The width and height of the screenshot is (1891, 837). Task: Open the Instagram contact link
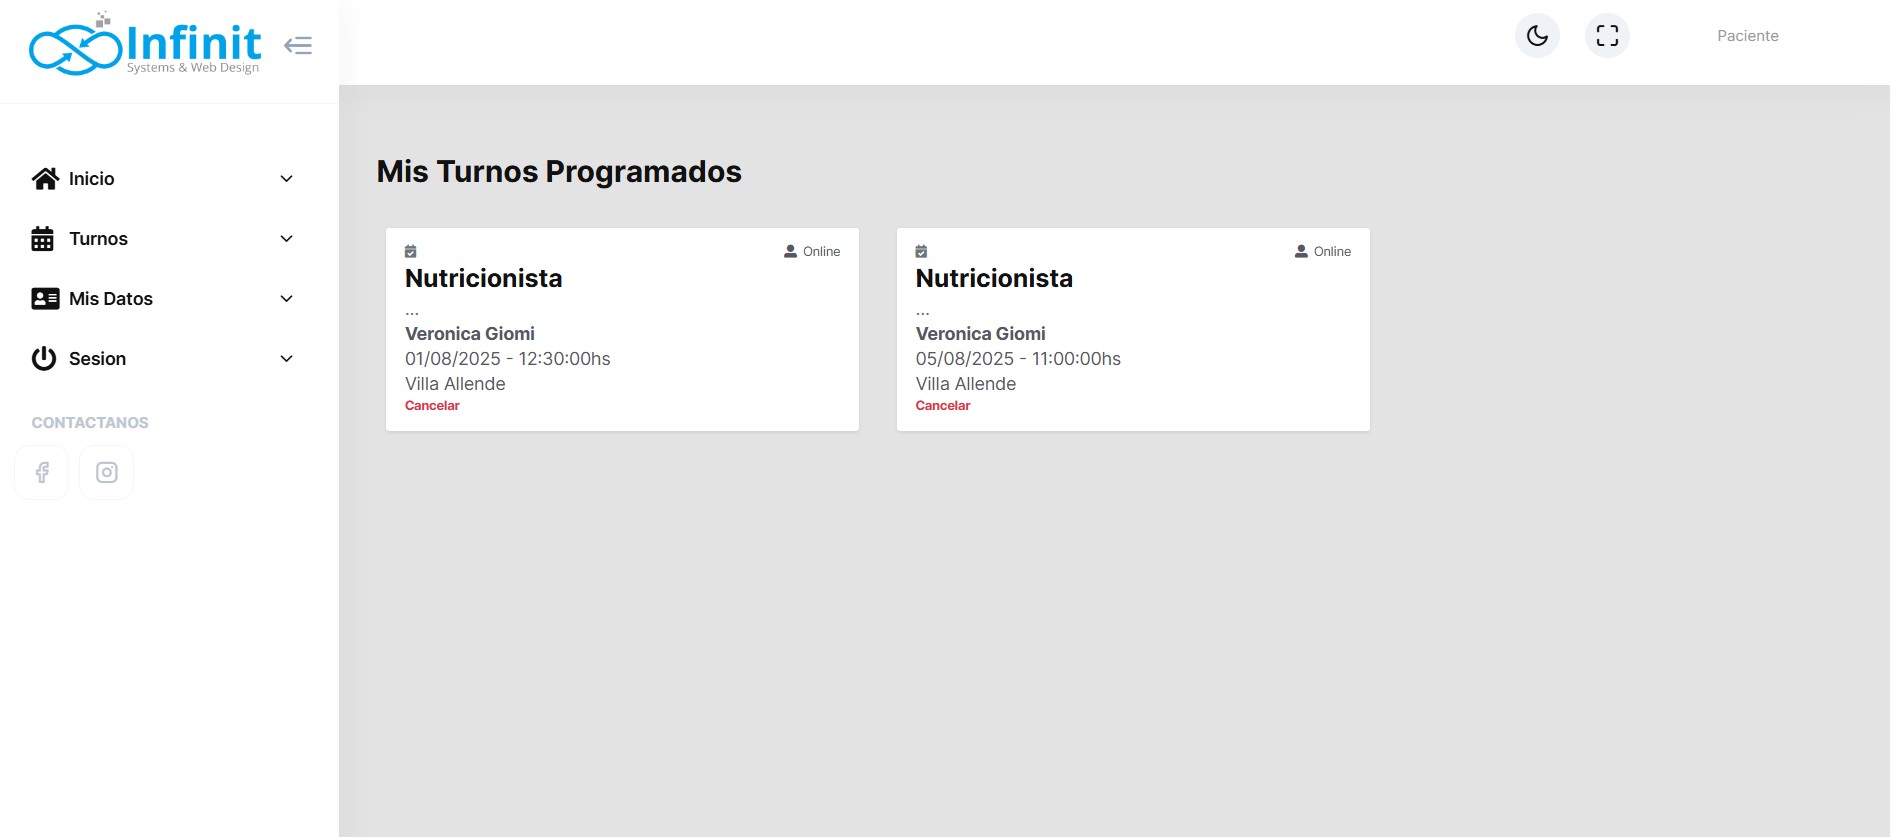click(x=107, y=472)
